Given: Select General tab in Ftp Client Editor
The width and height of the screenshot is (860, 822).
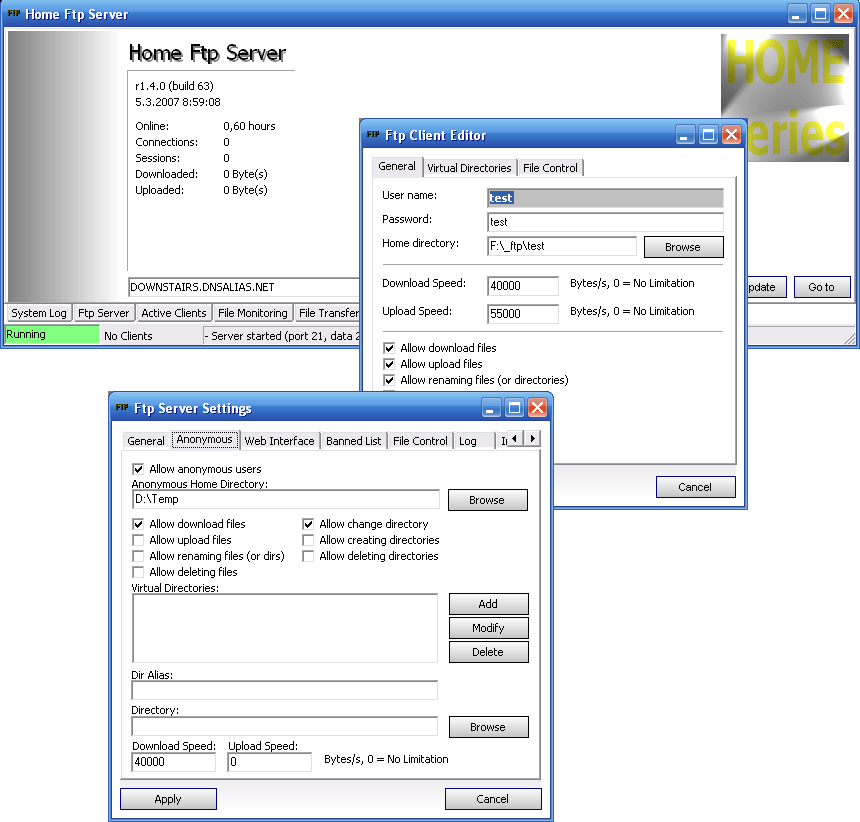Looking at the screenshot, I should tap(397, 166).
